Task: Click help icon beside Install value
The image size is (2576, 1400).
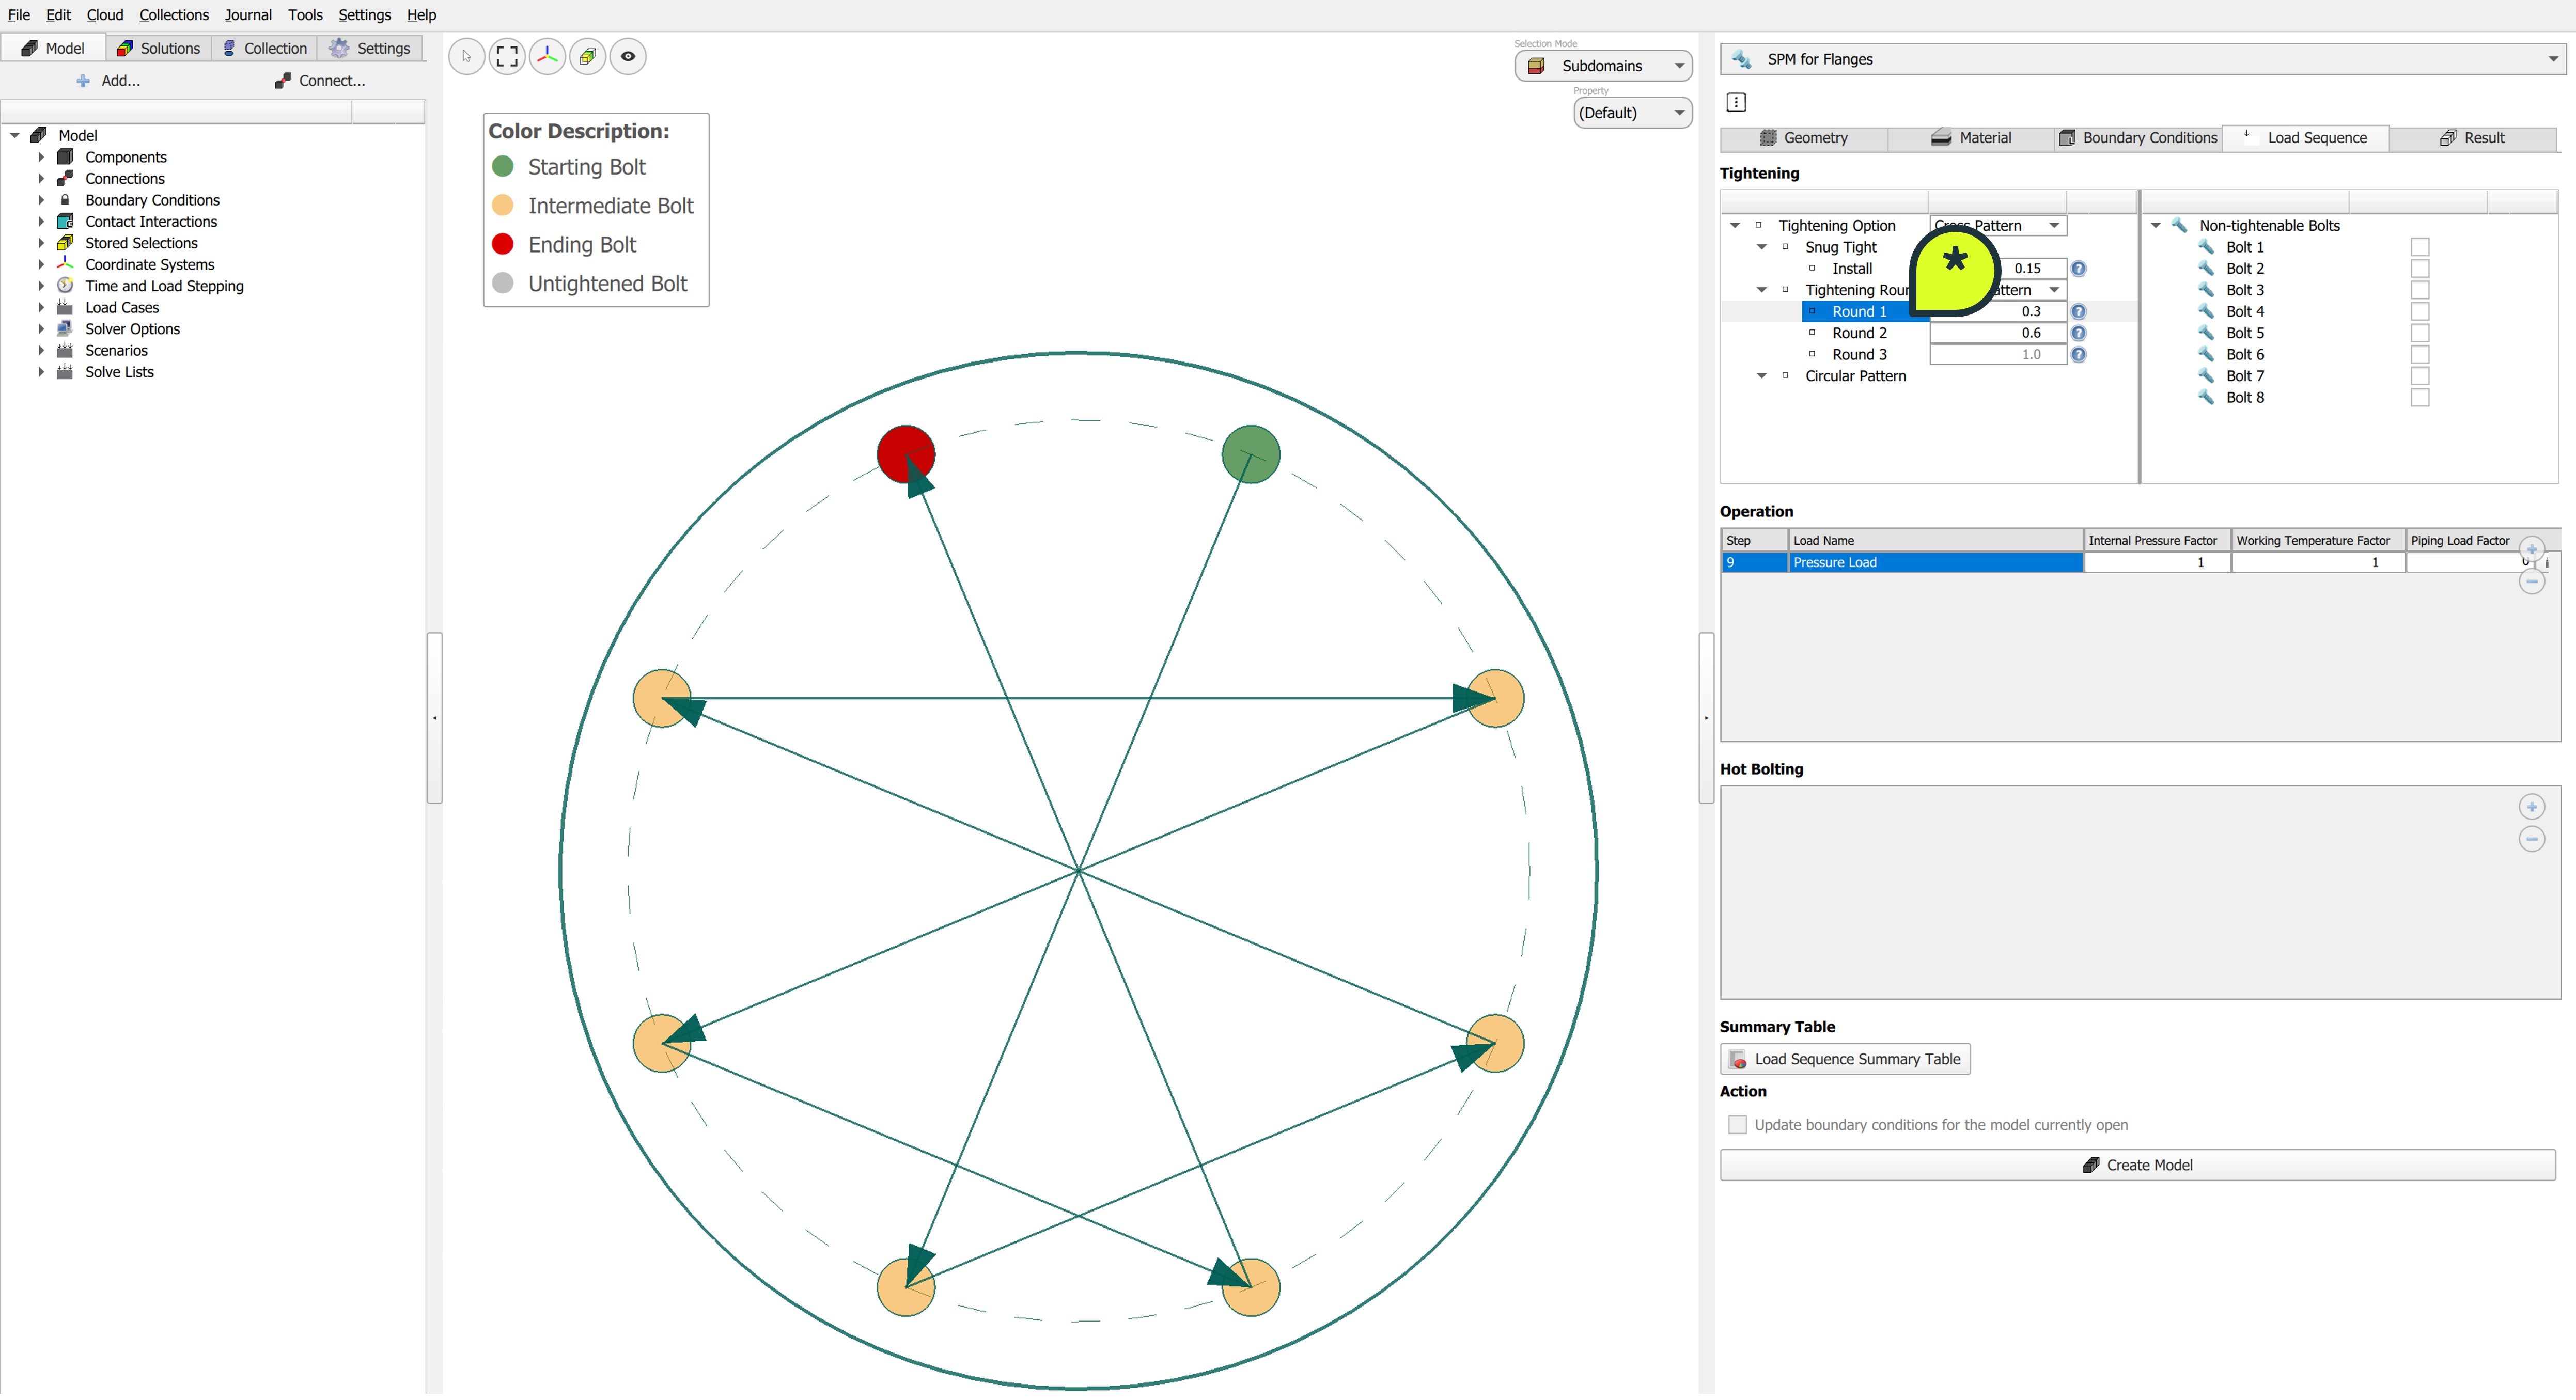Action: point(2078,268)
